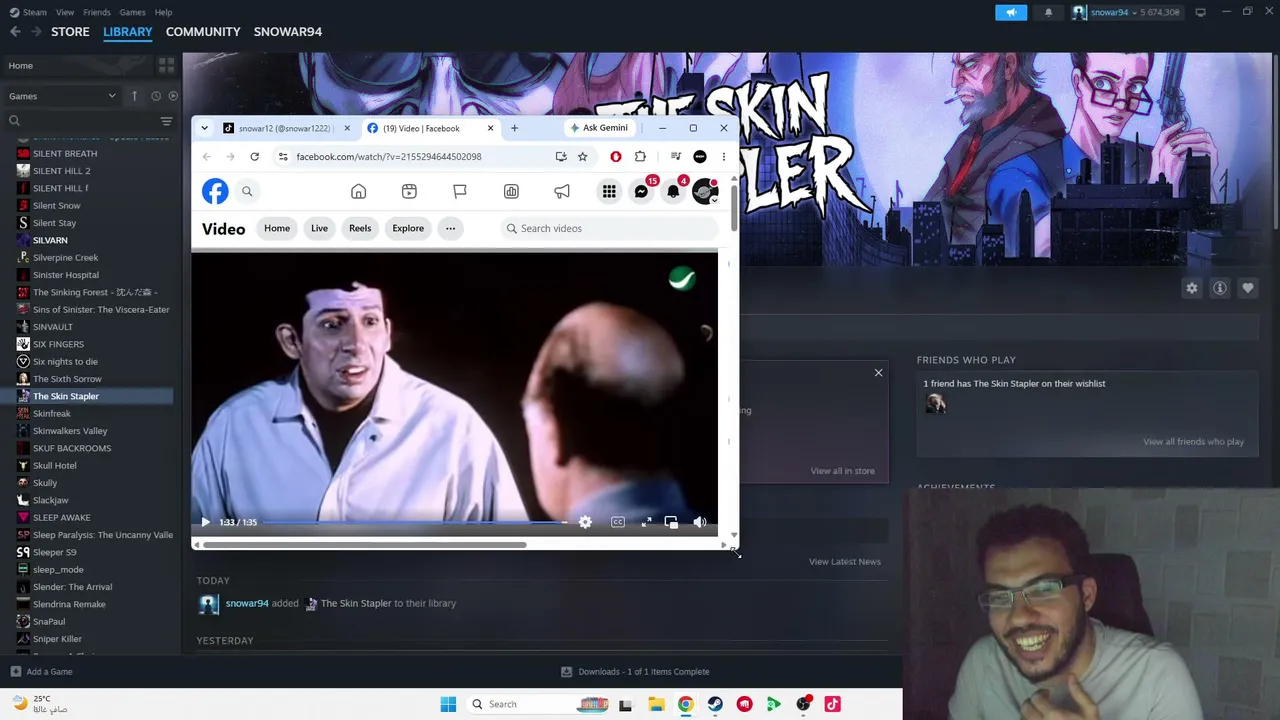Open the Steam Games menu

click(x=132, y=12)
